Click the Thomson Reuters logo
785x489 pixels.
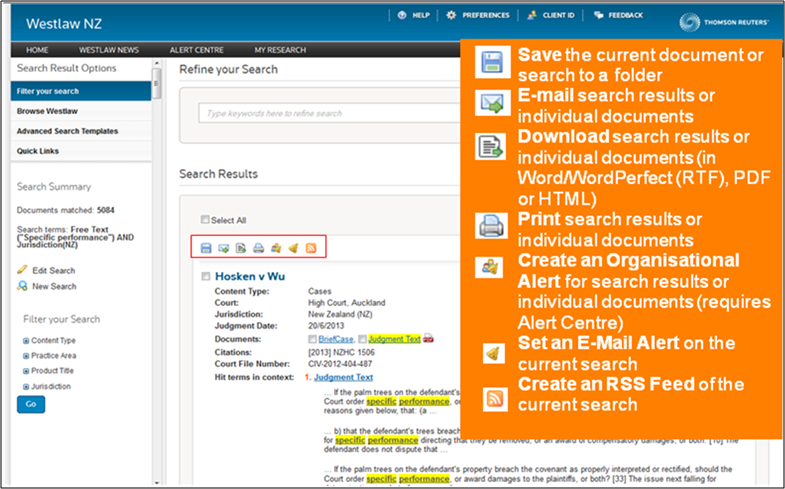[724, 23]
